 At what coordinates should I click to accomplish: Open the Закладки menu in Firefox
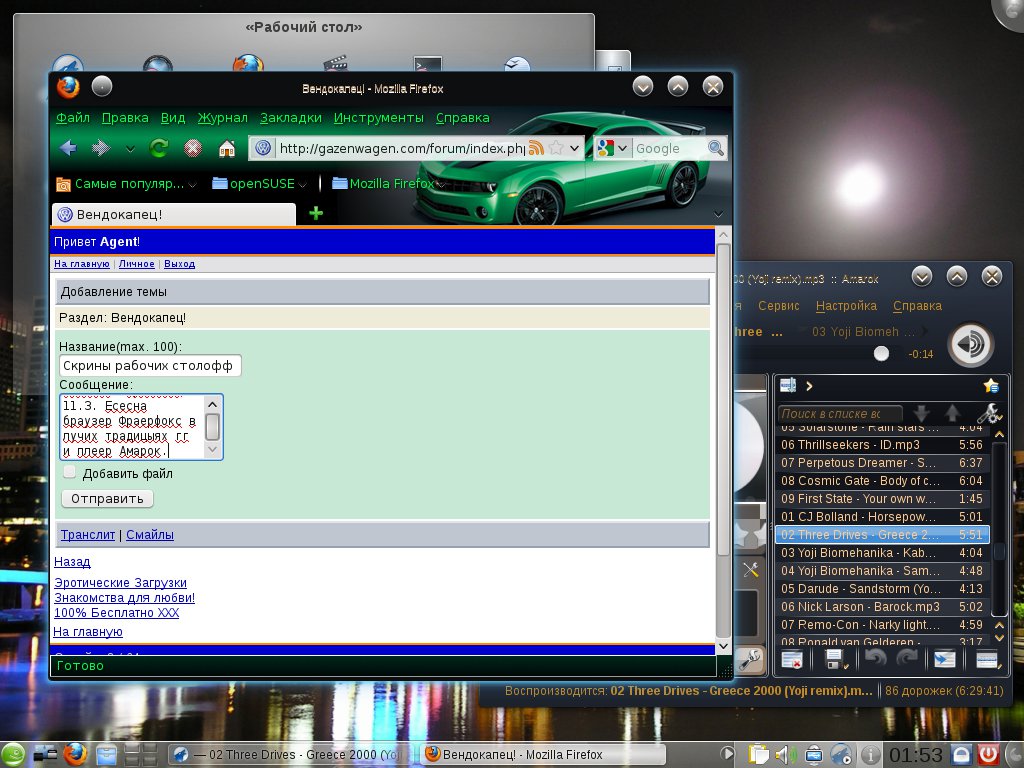tap(291, 118)
